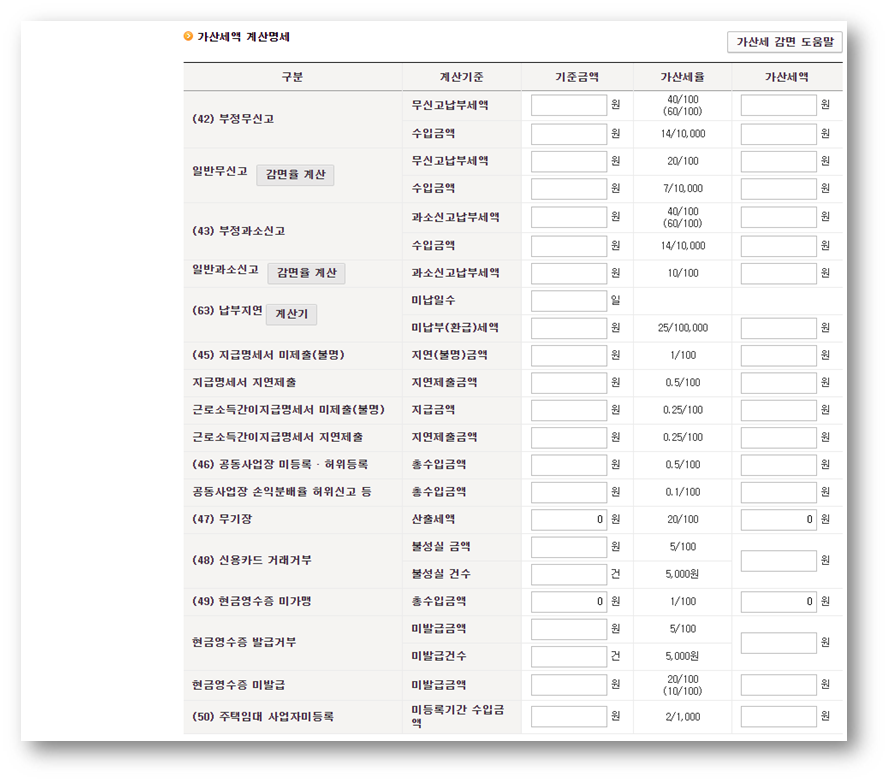This screenshot has width=889, height=783.
Task: Focus 가산세액 field for 현금영수증 미발급
Action: [778, 685]
